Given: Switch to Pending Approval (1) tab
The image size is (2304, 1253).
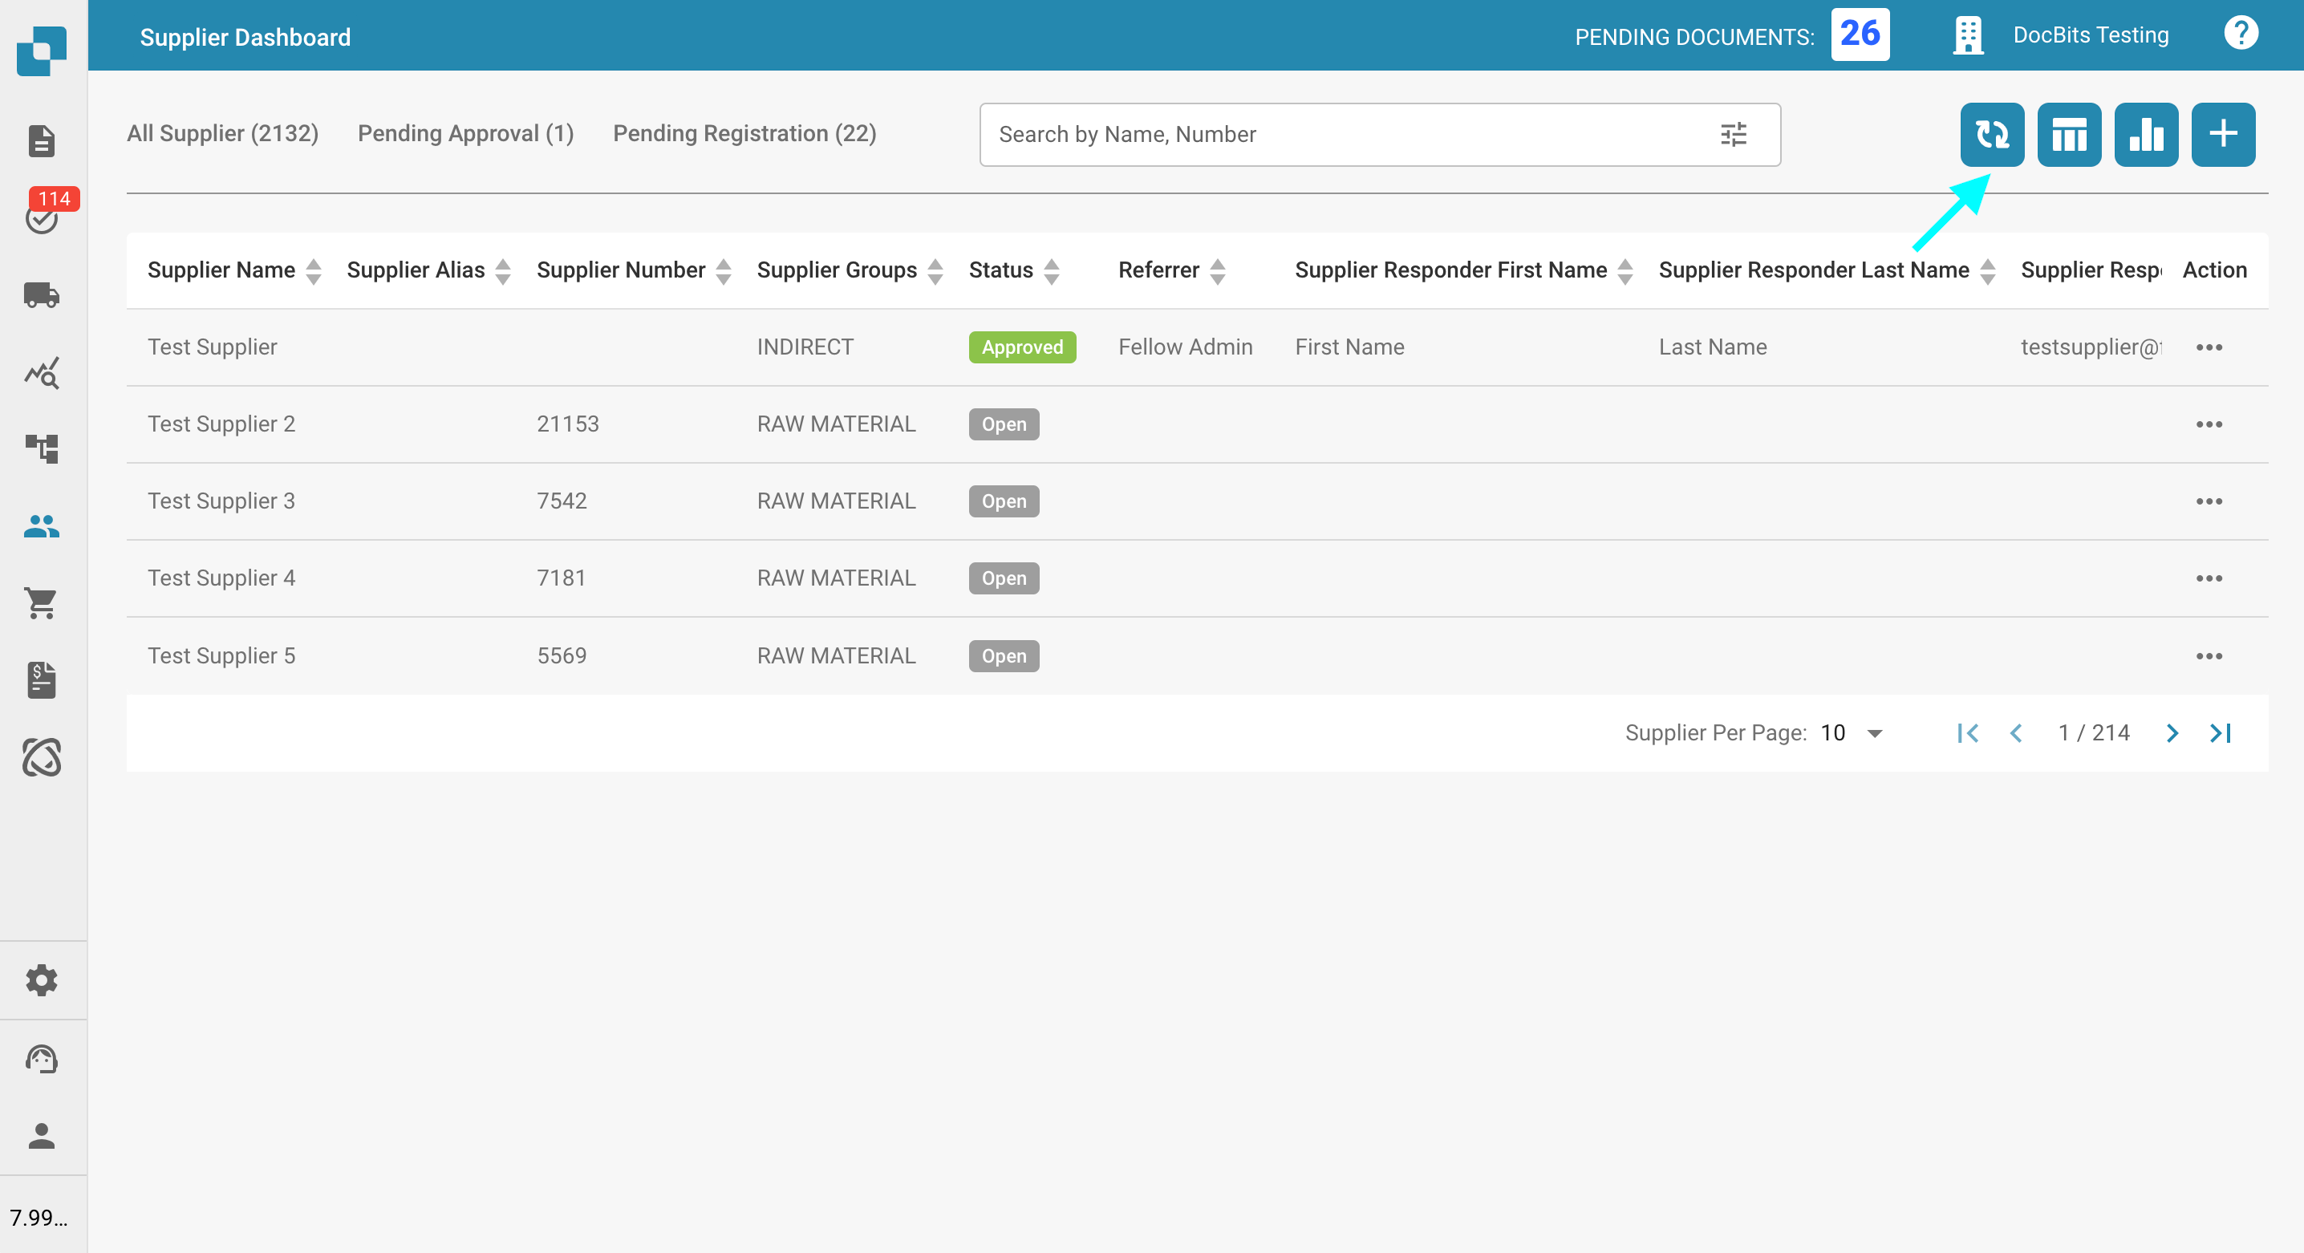Looking at the screenshot, I should pos(465,133).
